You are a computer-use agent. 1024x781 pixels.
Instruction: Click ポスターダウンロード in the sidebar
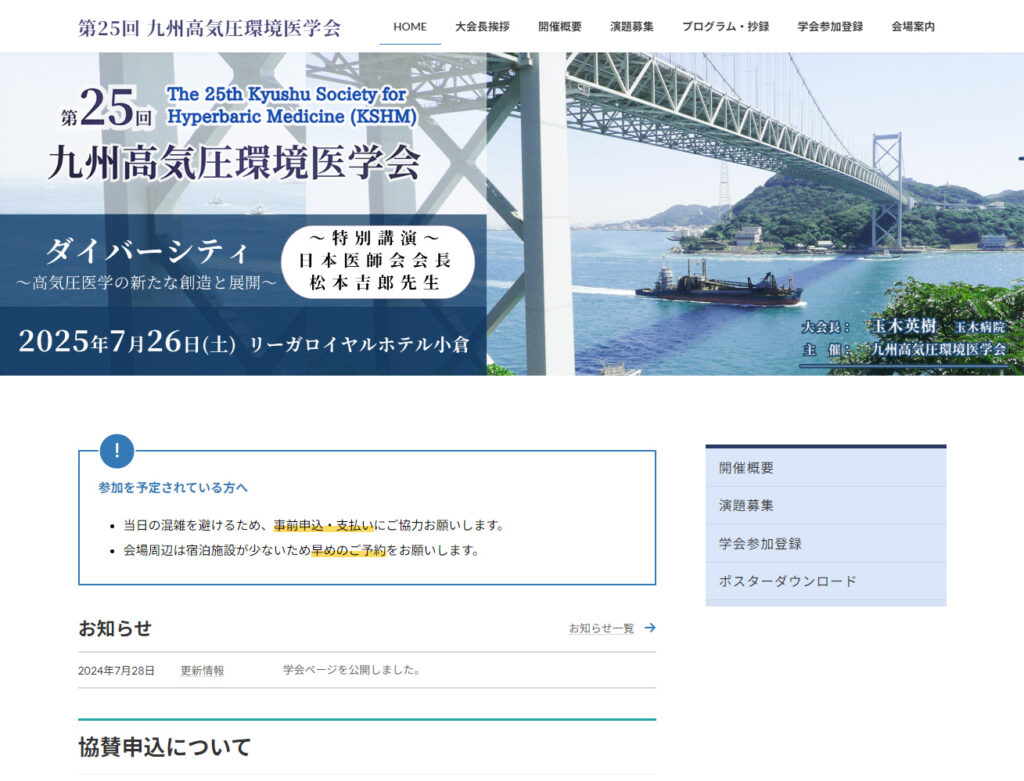pos(788,582)
